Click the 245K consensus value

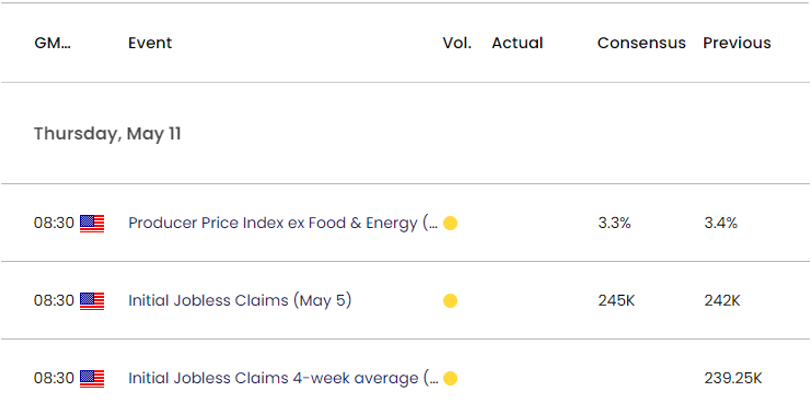coord(616,300)
